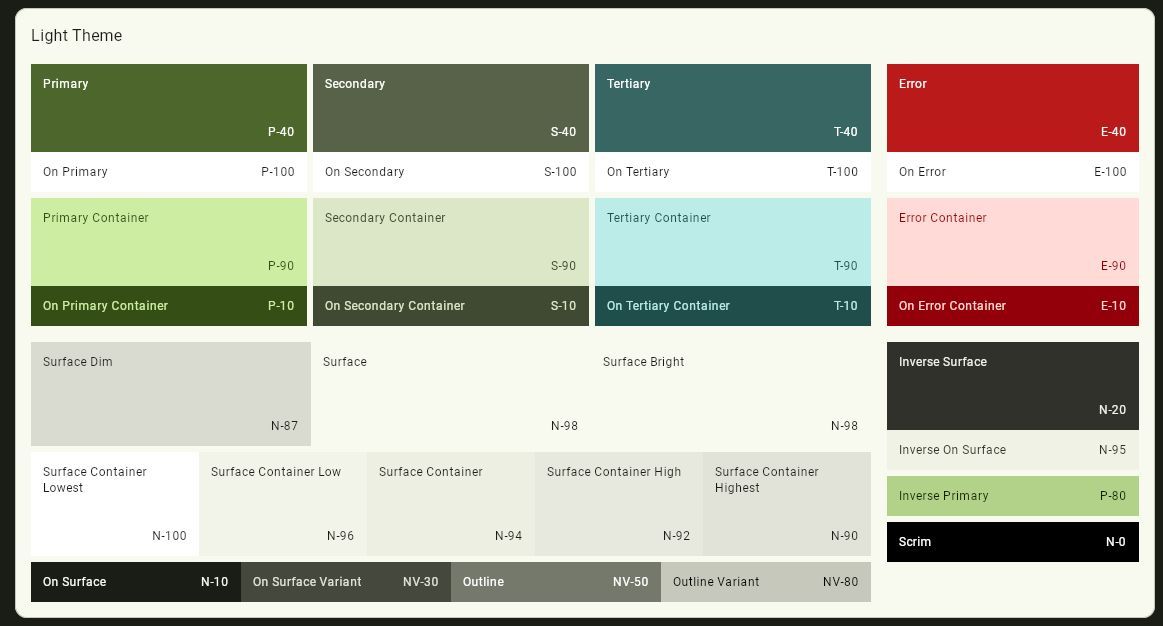Select the Surface Dim N-87 swatch

point(171,394)
